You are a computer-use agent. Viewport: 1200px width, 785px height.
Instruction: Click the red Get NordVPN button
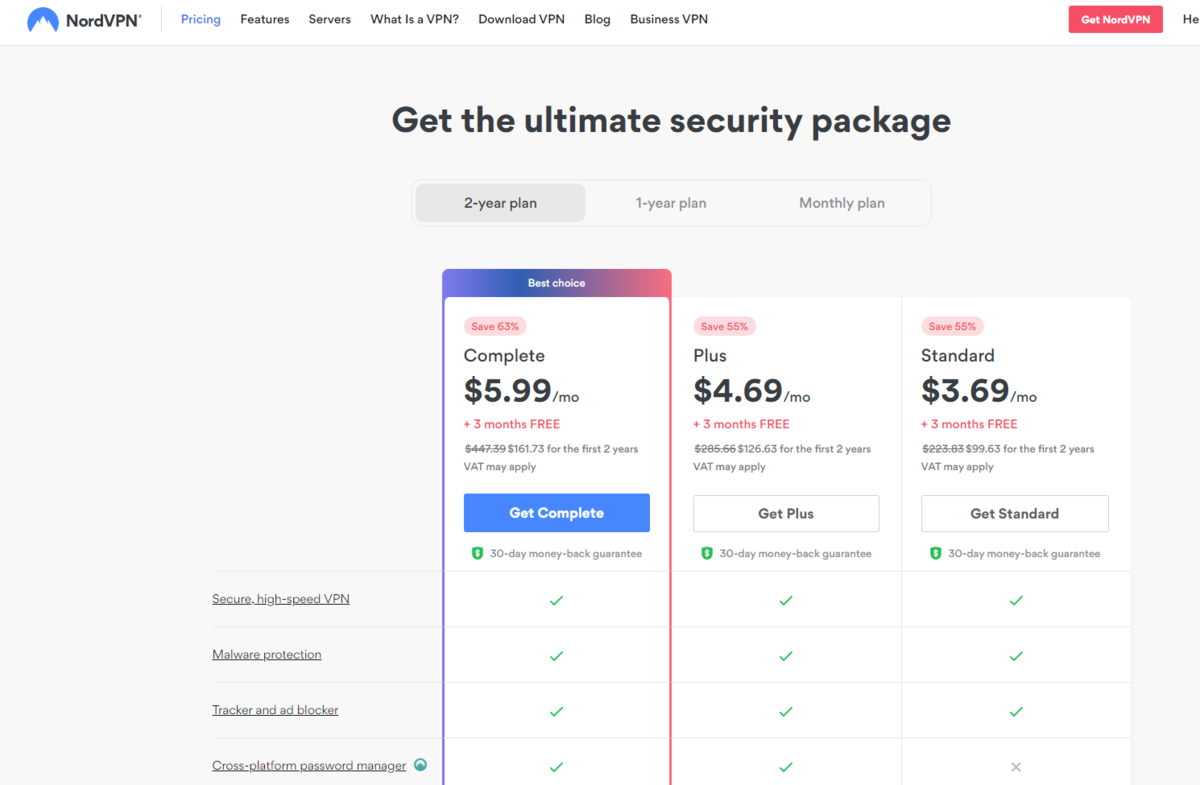click(1115, 20)
